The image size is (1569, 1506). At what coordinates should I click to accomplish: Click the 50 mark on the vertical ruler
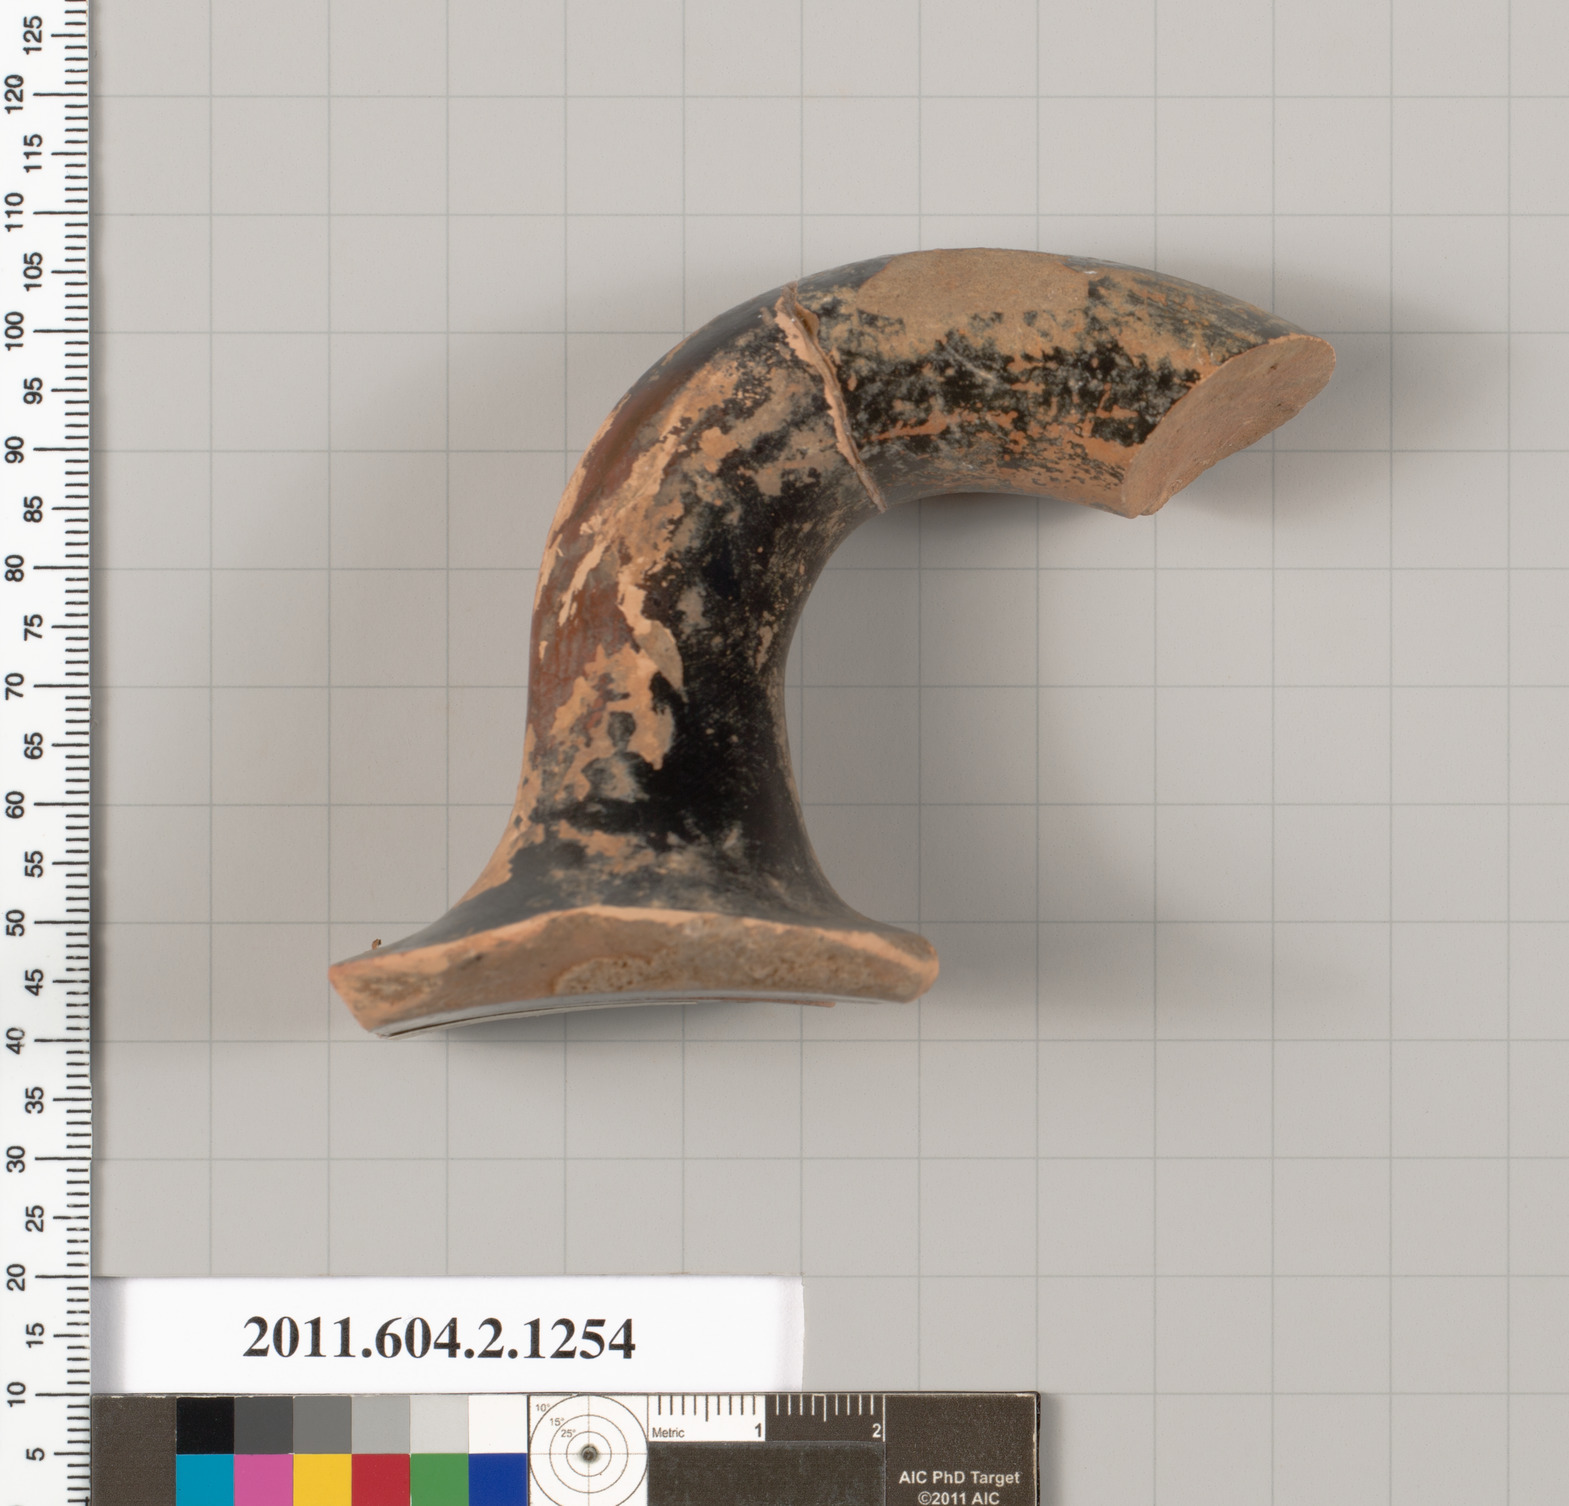[13, 922]
